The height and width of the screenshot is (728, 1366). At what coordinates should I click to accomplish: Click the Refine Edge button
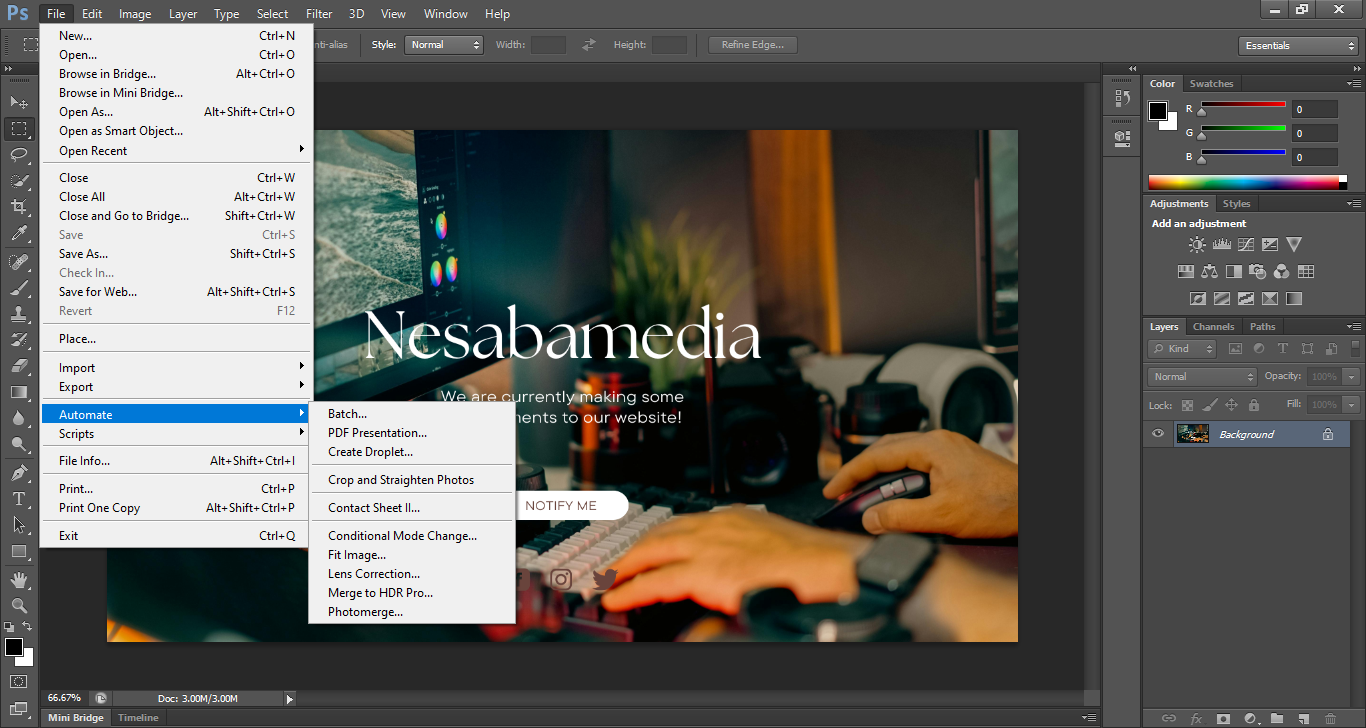tap(752, 45)
